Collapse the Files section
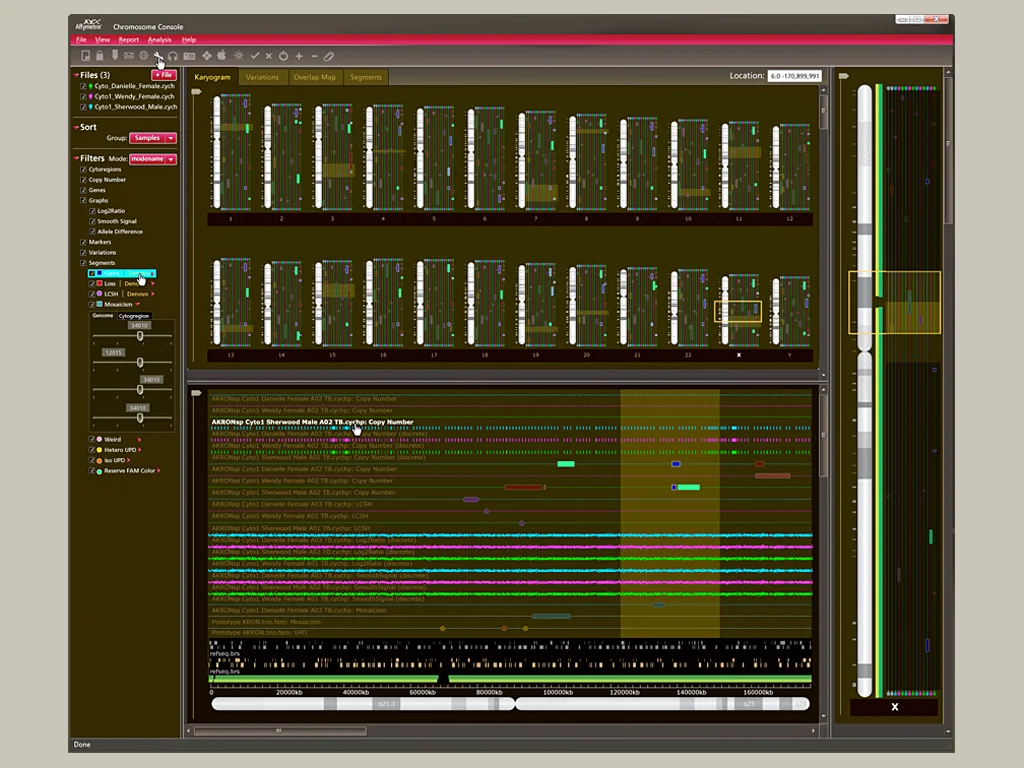 point(76,75)
